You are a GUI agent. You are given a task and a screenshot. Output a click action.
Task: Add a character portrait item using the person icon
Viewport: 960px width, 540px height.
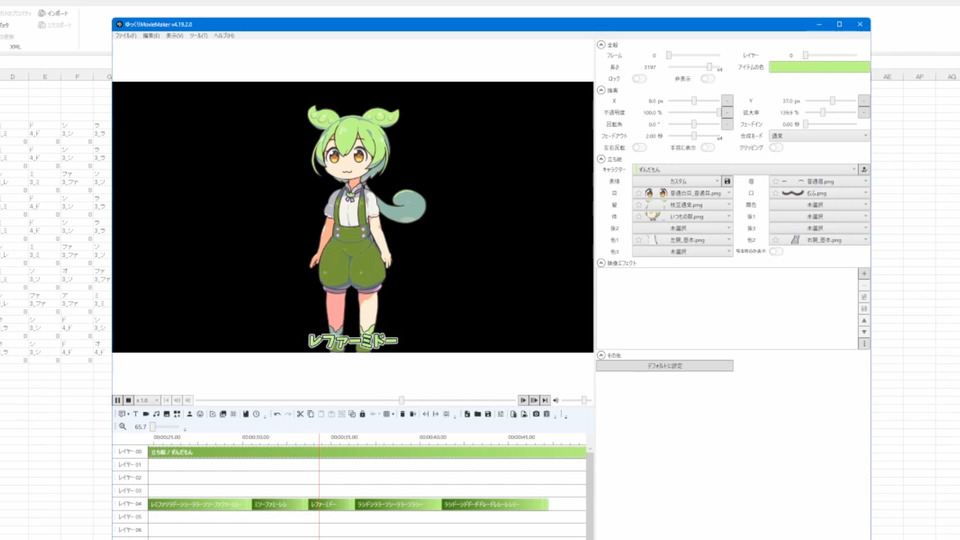point(189,414)
